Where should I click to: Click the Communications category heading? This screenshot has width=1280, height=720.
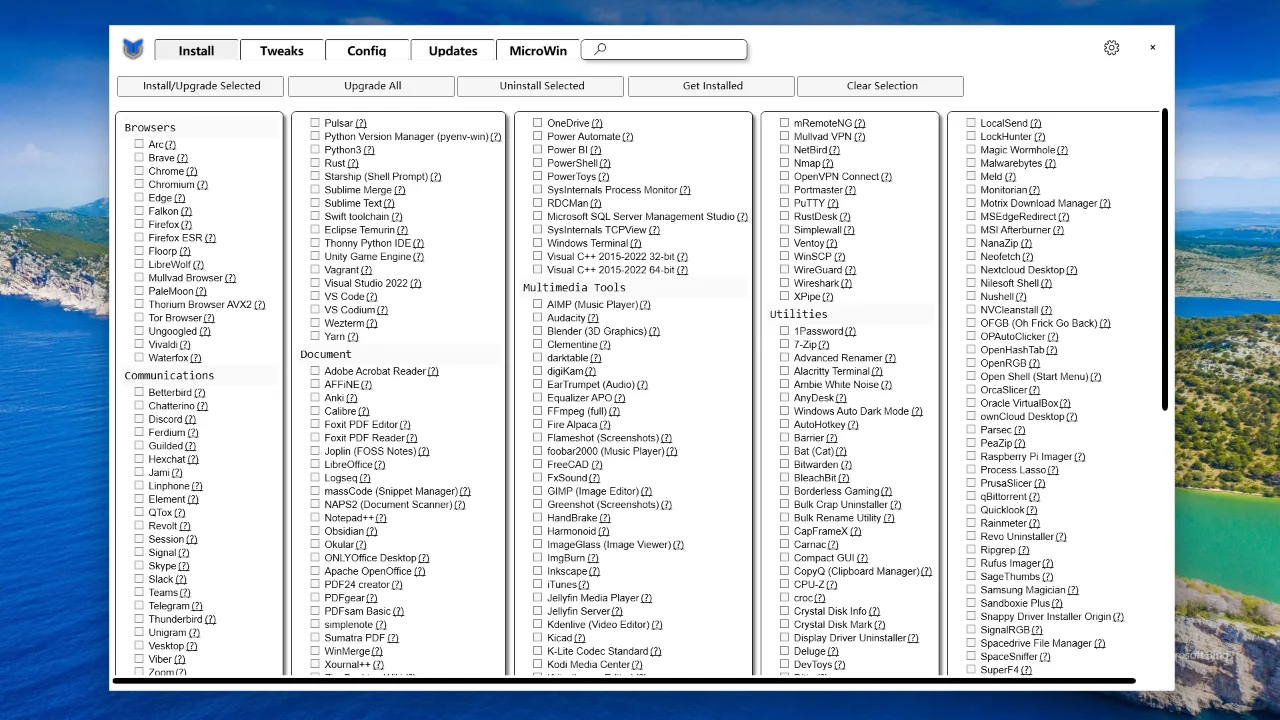(x=169, y=376)
